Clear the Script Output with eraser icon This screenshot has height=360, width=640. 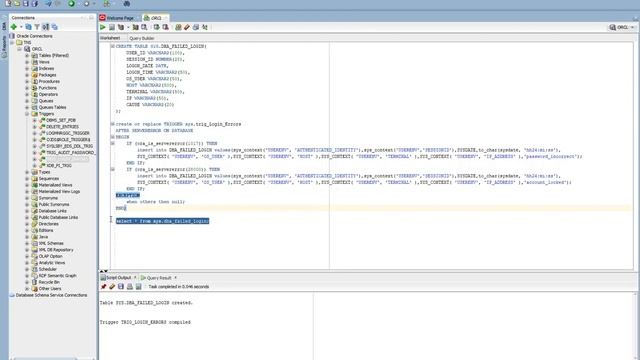[112, 287]
